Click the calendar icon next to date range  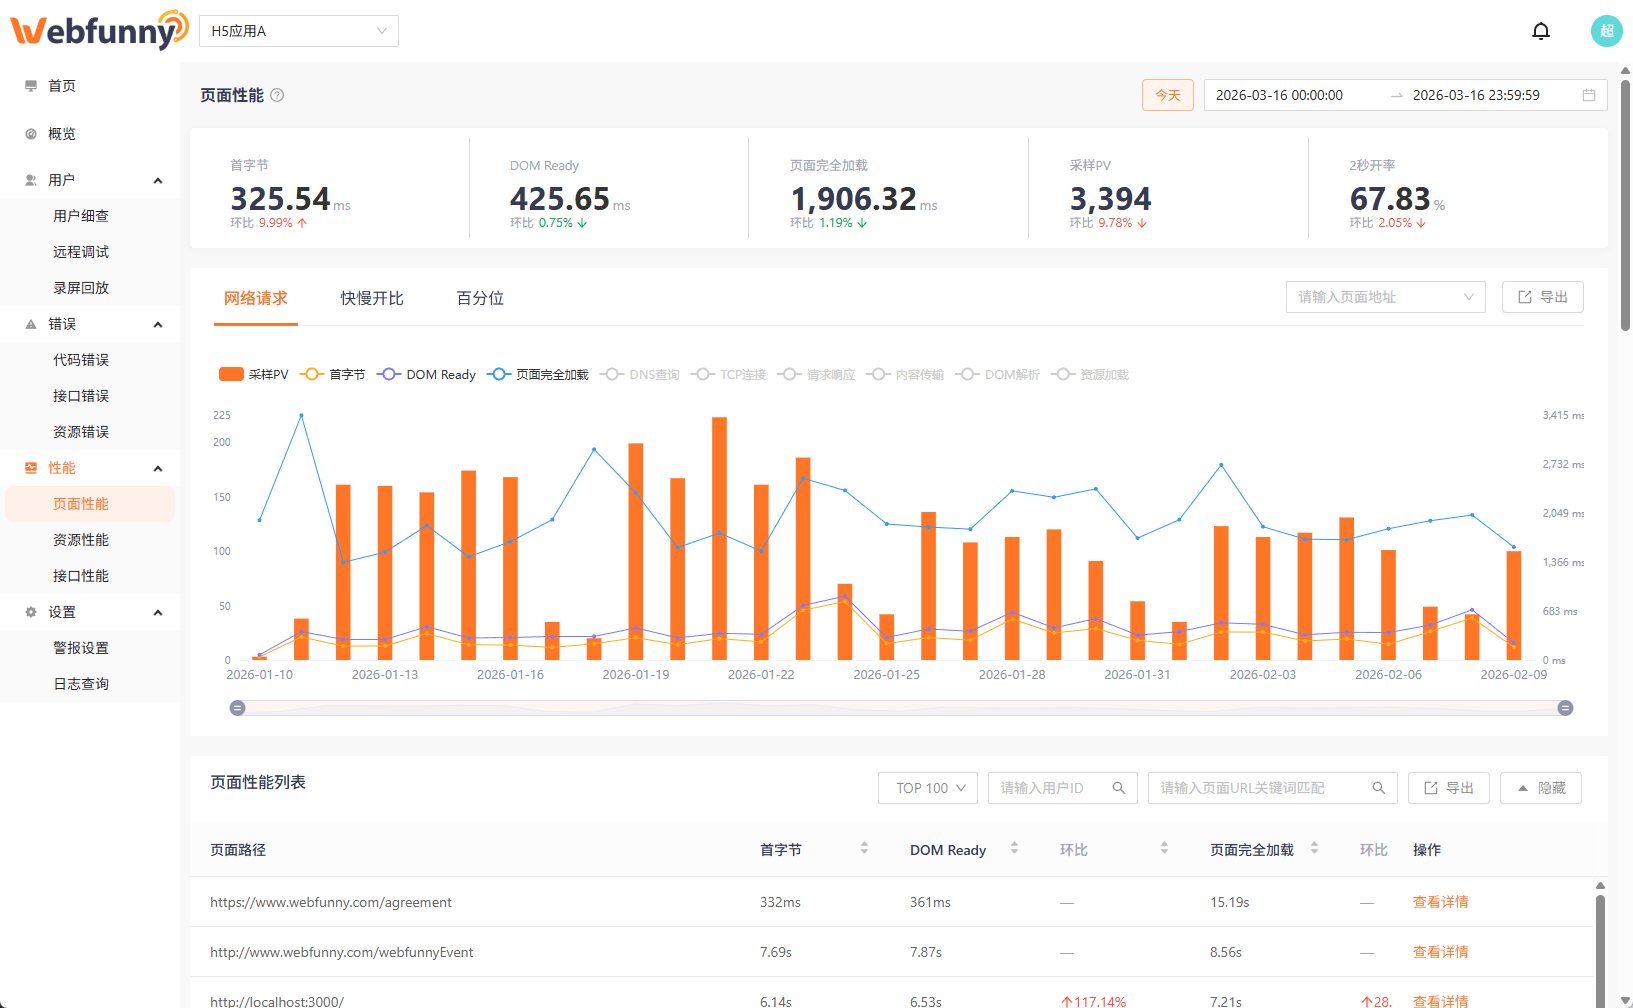pyautogui.click(x=1589, y=95)
